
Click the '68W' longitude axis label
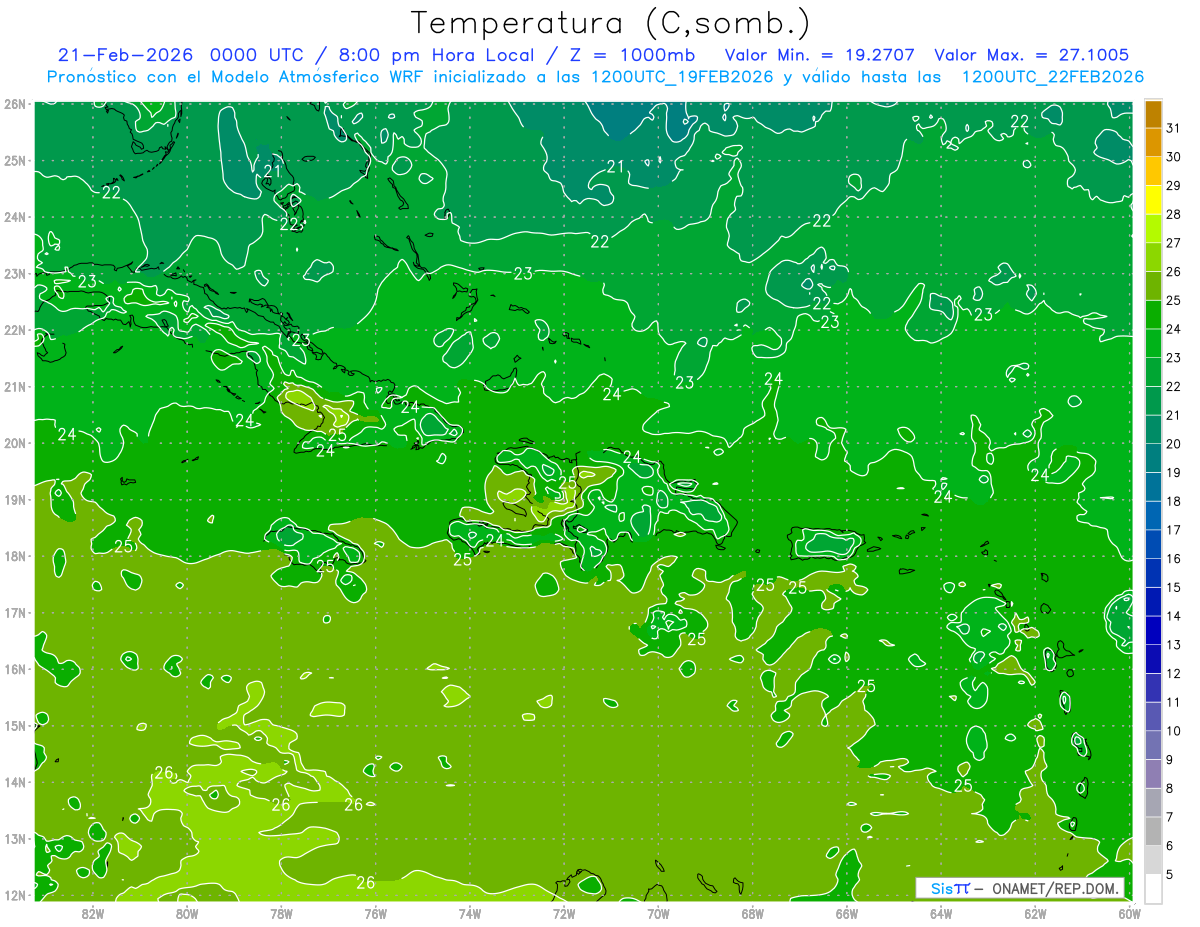click(753, 913)
